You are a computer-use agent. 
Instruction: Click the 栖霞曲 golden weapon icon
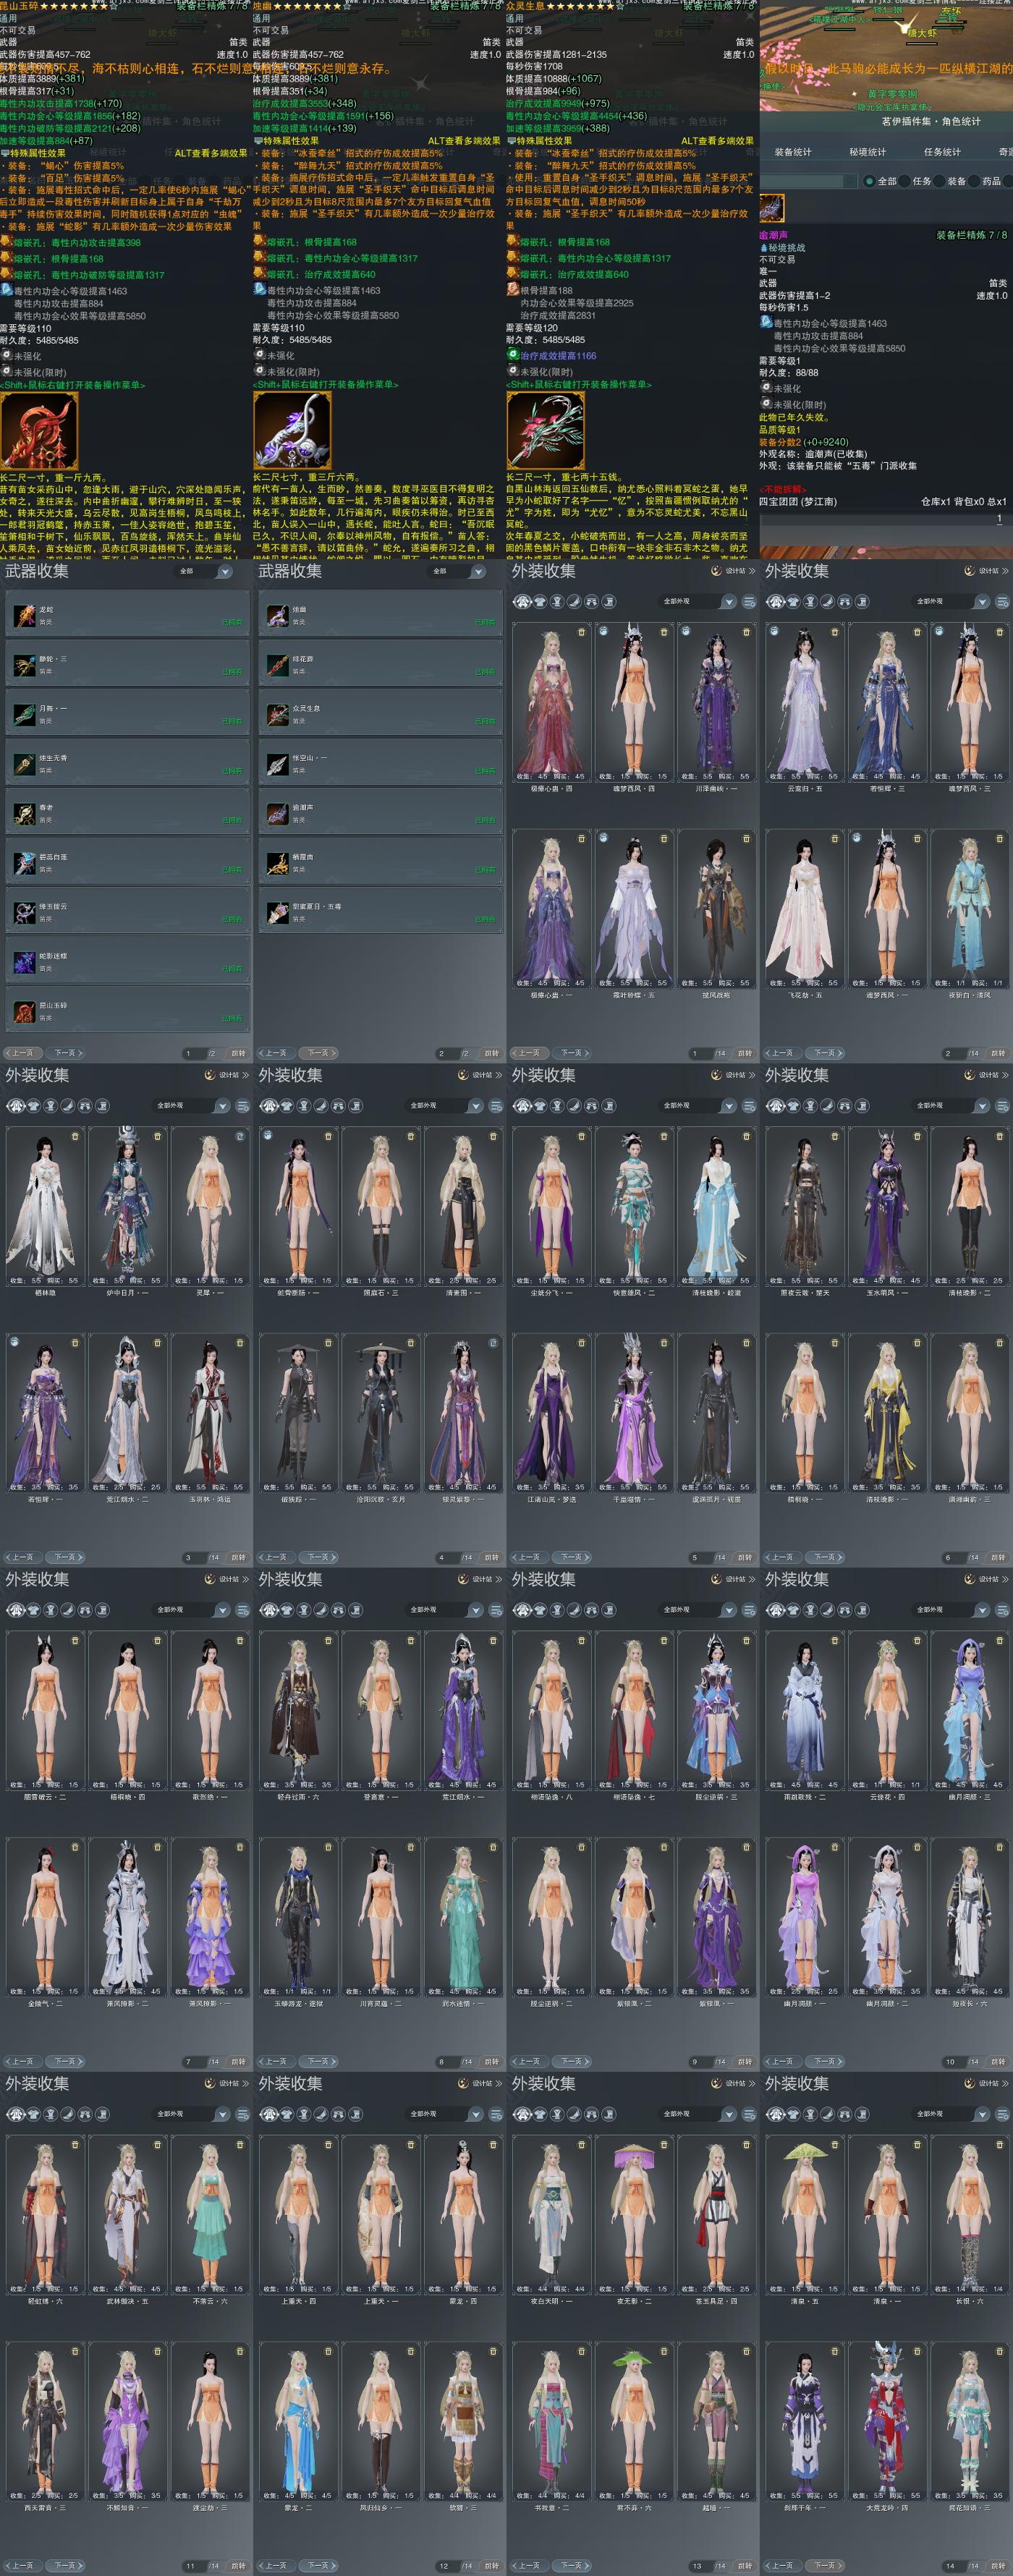click(x=277, y=863)
